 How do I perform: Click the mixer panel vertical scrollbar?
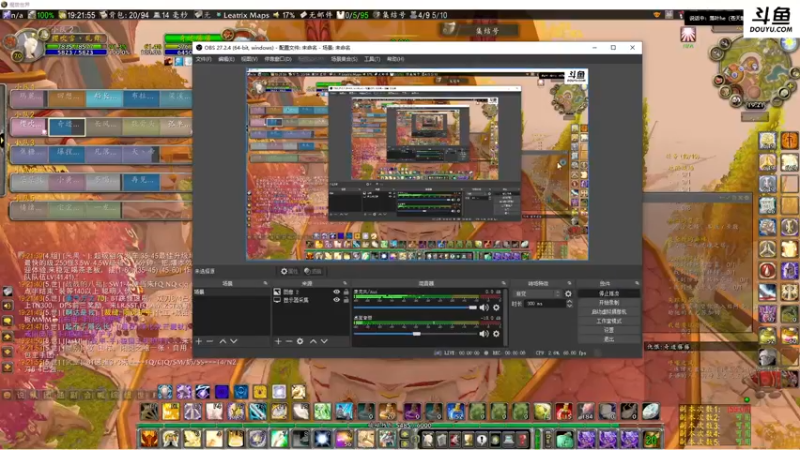[506, 316]
